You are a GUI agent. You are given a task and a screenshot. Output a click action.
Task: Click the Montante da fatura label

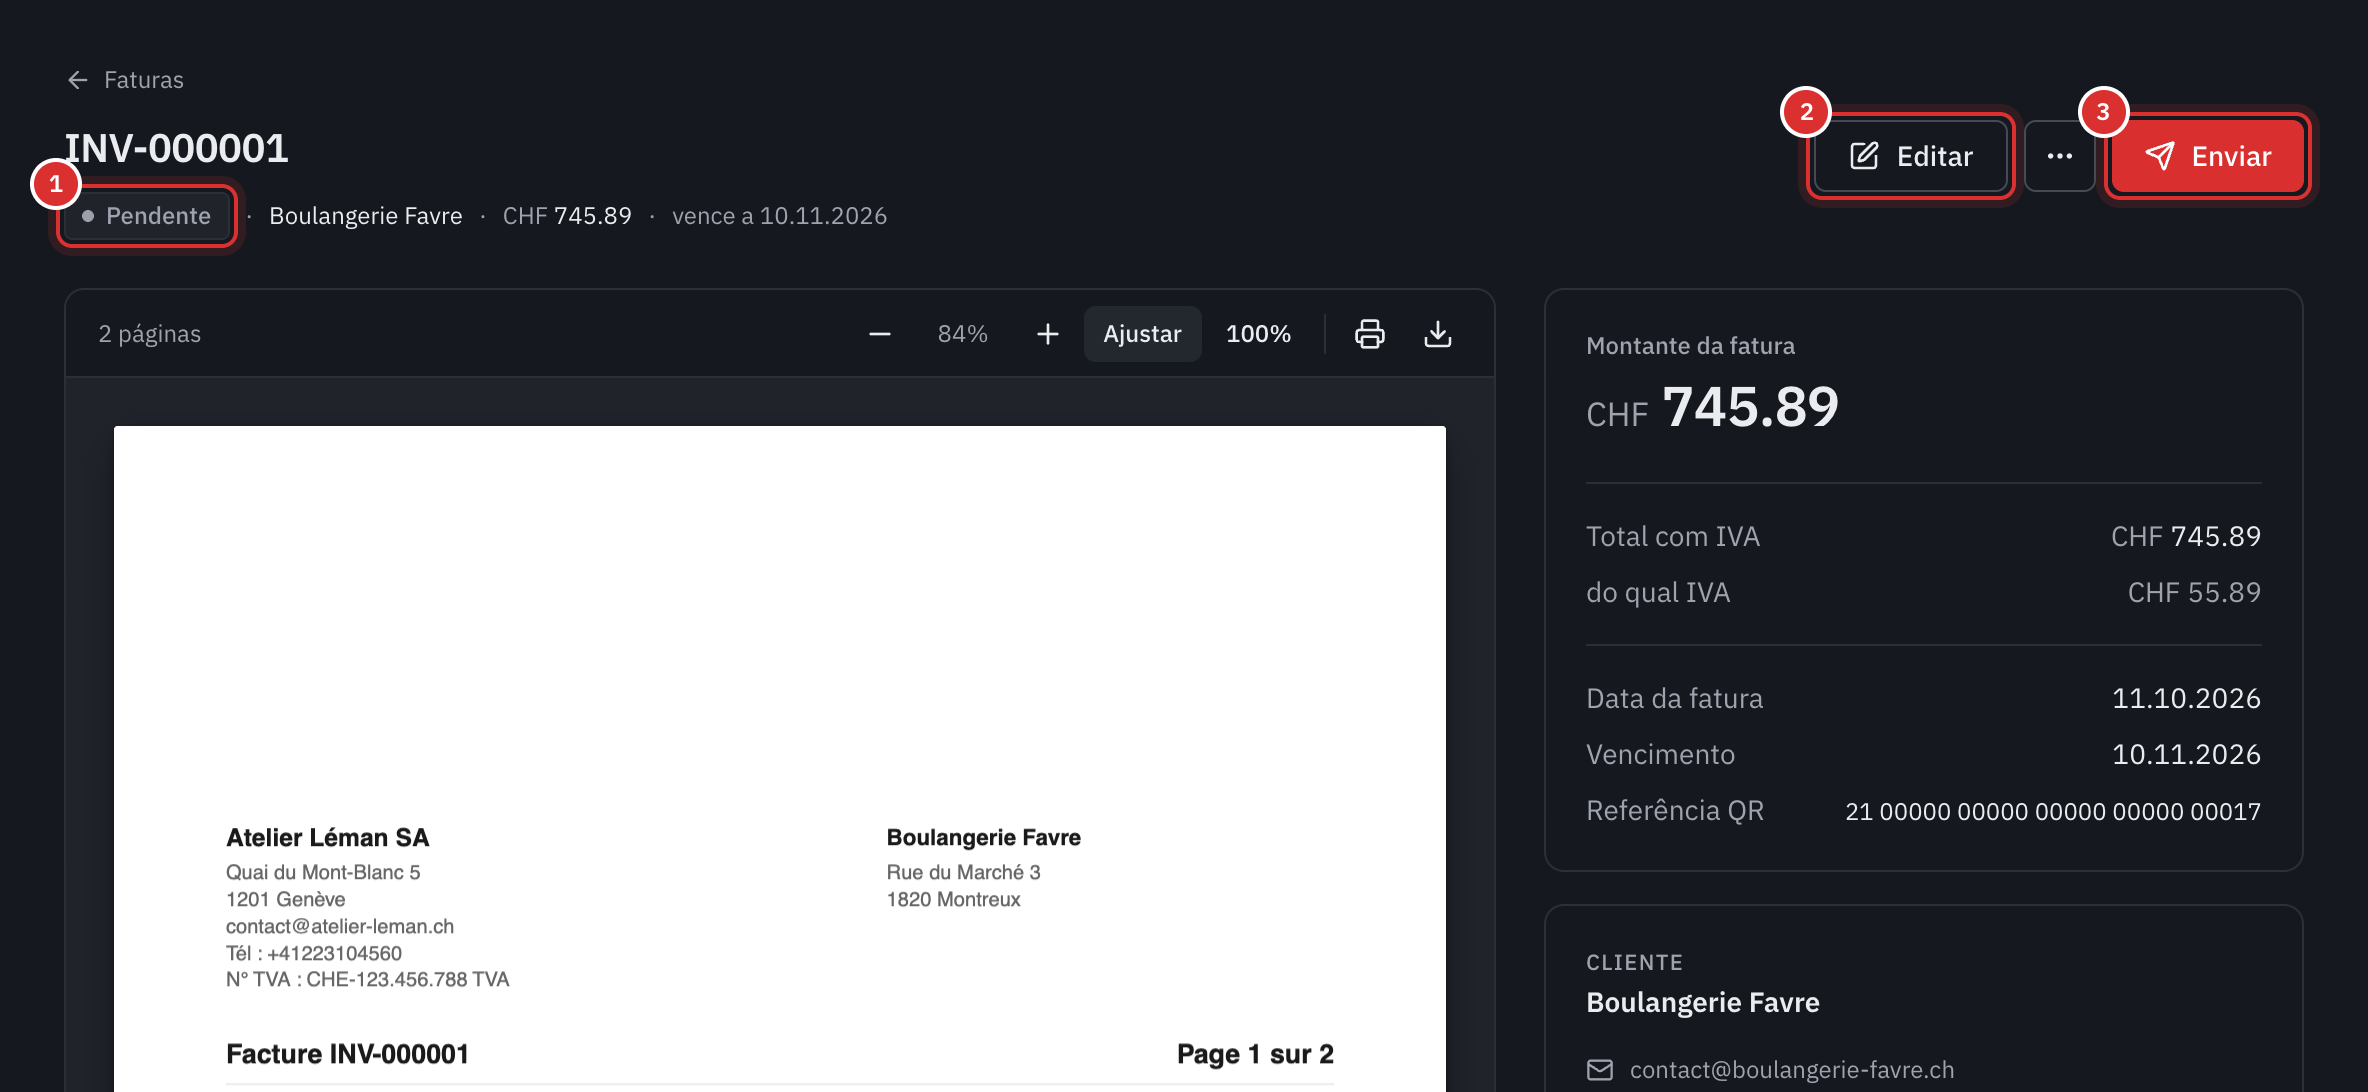click(x=1690, y=346)
